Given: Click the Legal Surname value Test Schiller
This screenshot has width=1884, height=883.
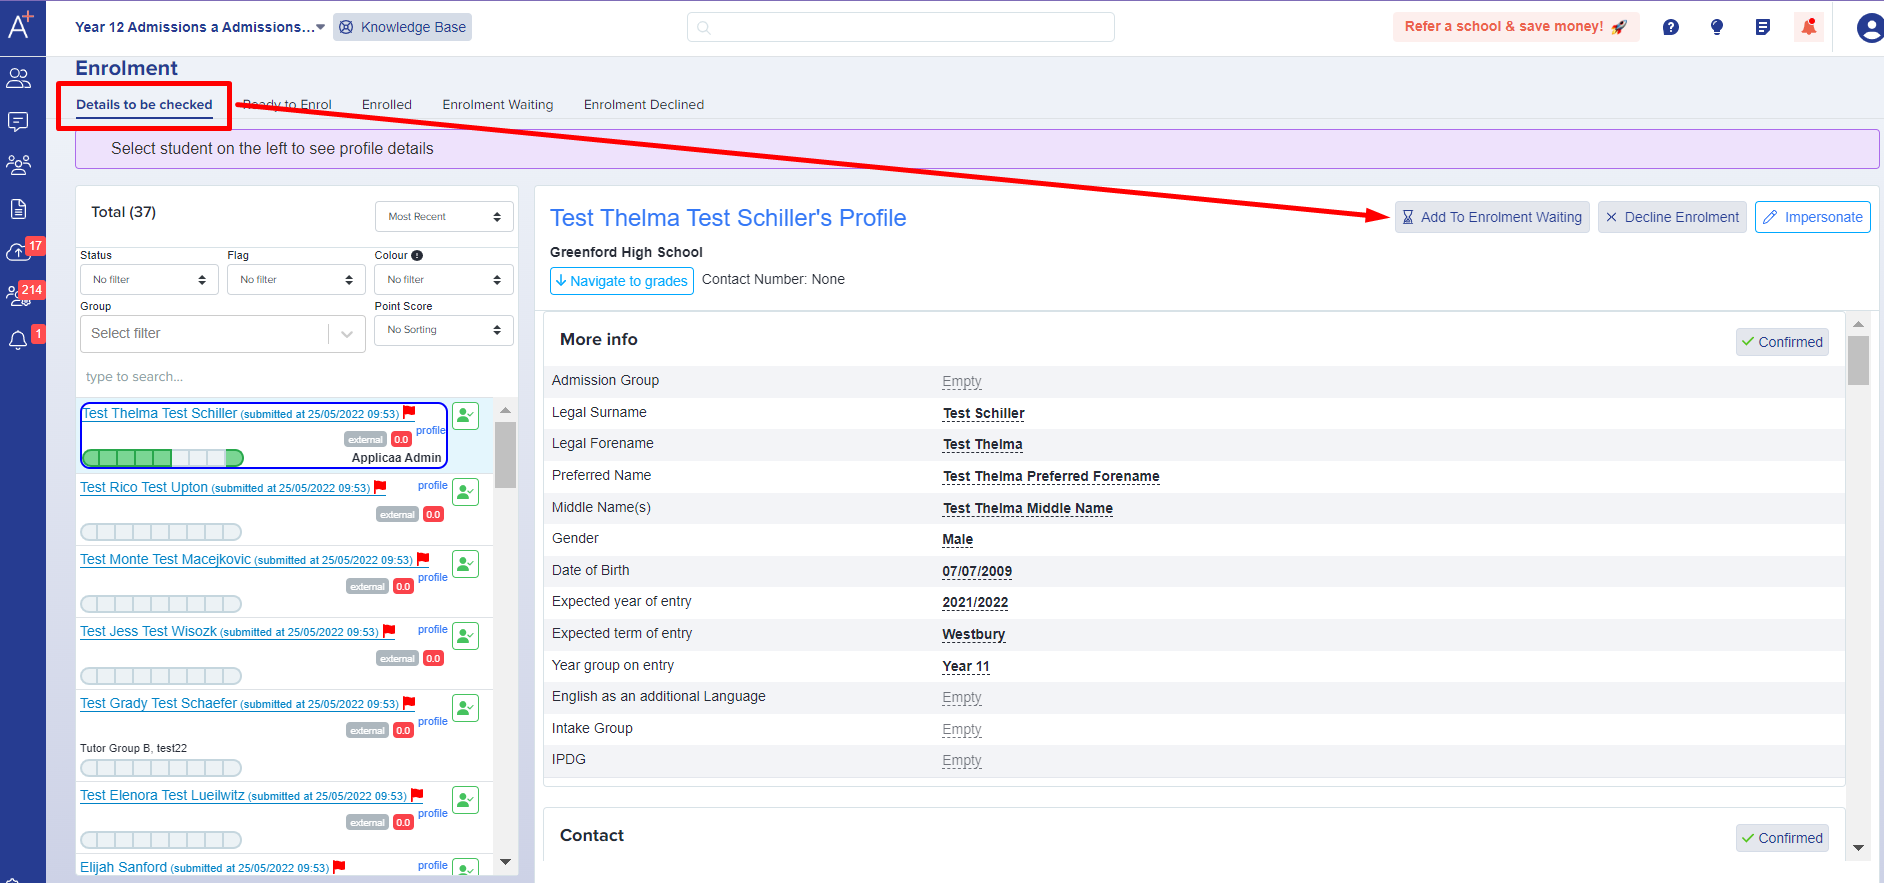Looking at the screenshot, I should (984, 413).
